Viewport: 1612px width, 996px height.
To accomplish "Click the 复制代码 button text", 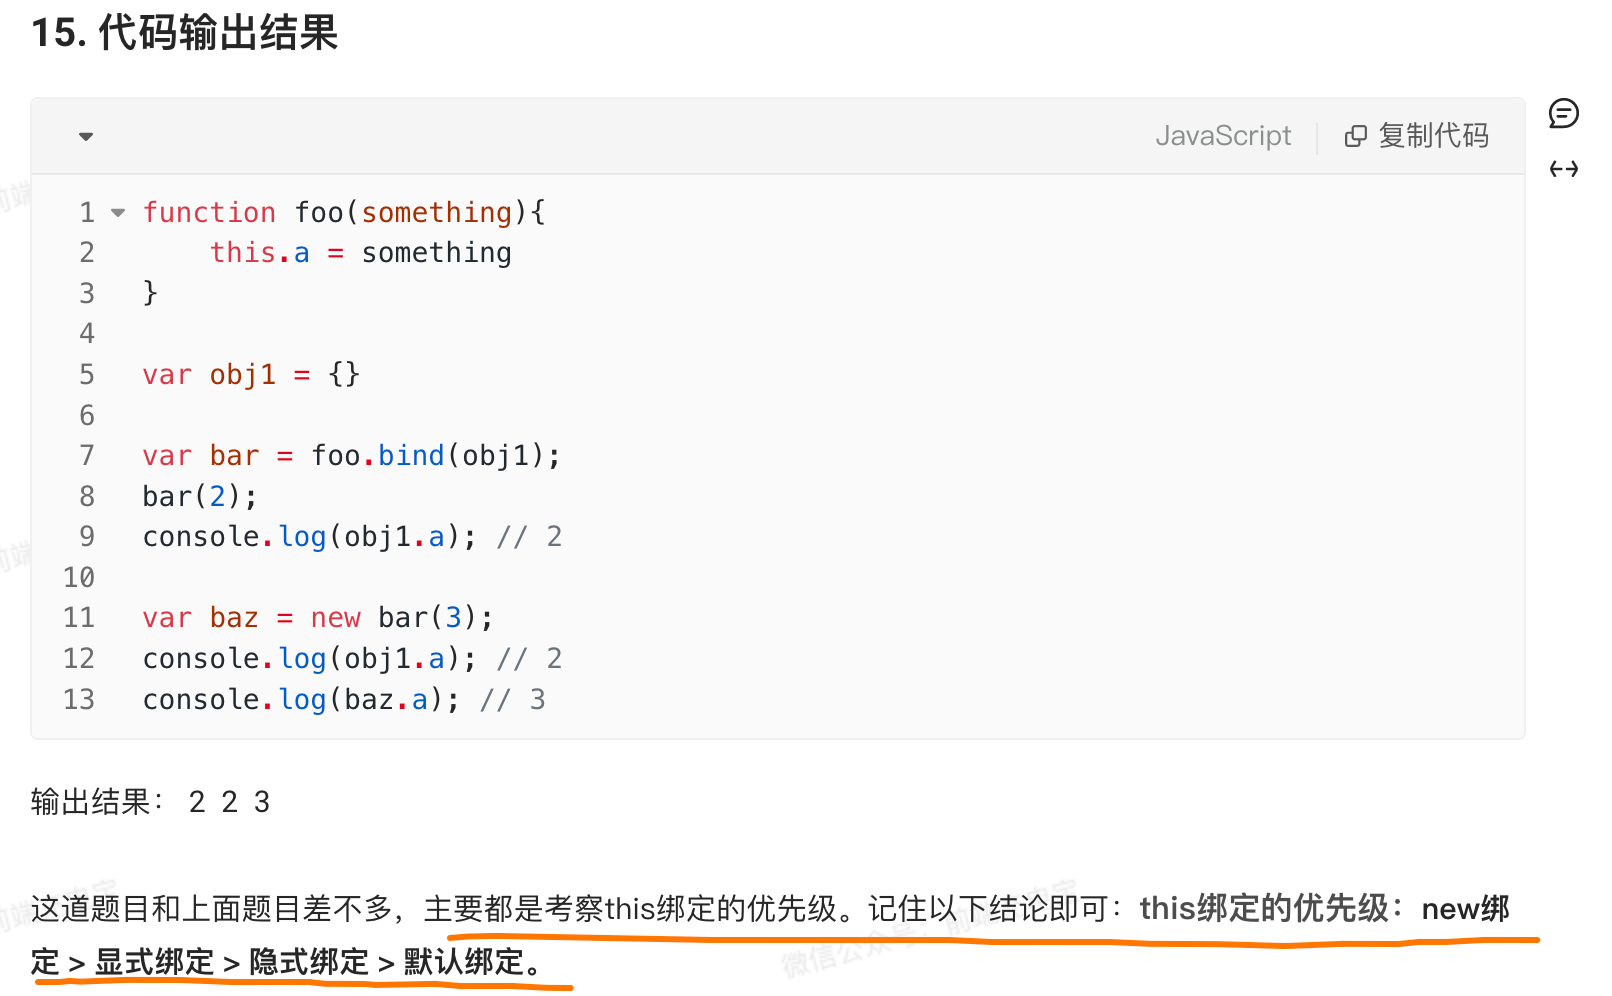I will click(1433, 136).
